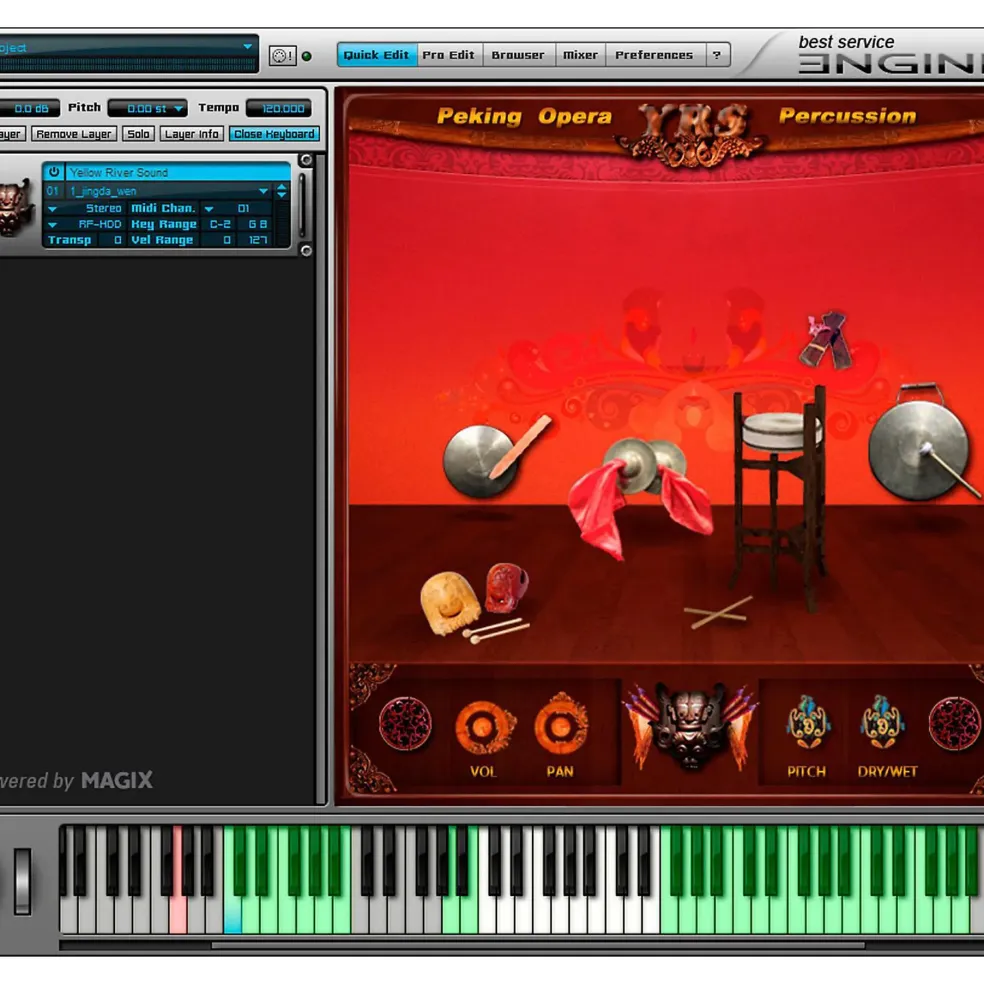Switch to the Pro Edit tab
The height and width of the screenshot is (985, 984).
449,55
